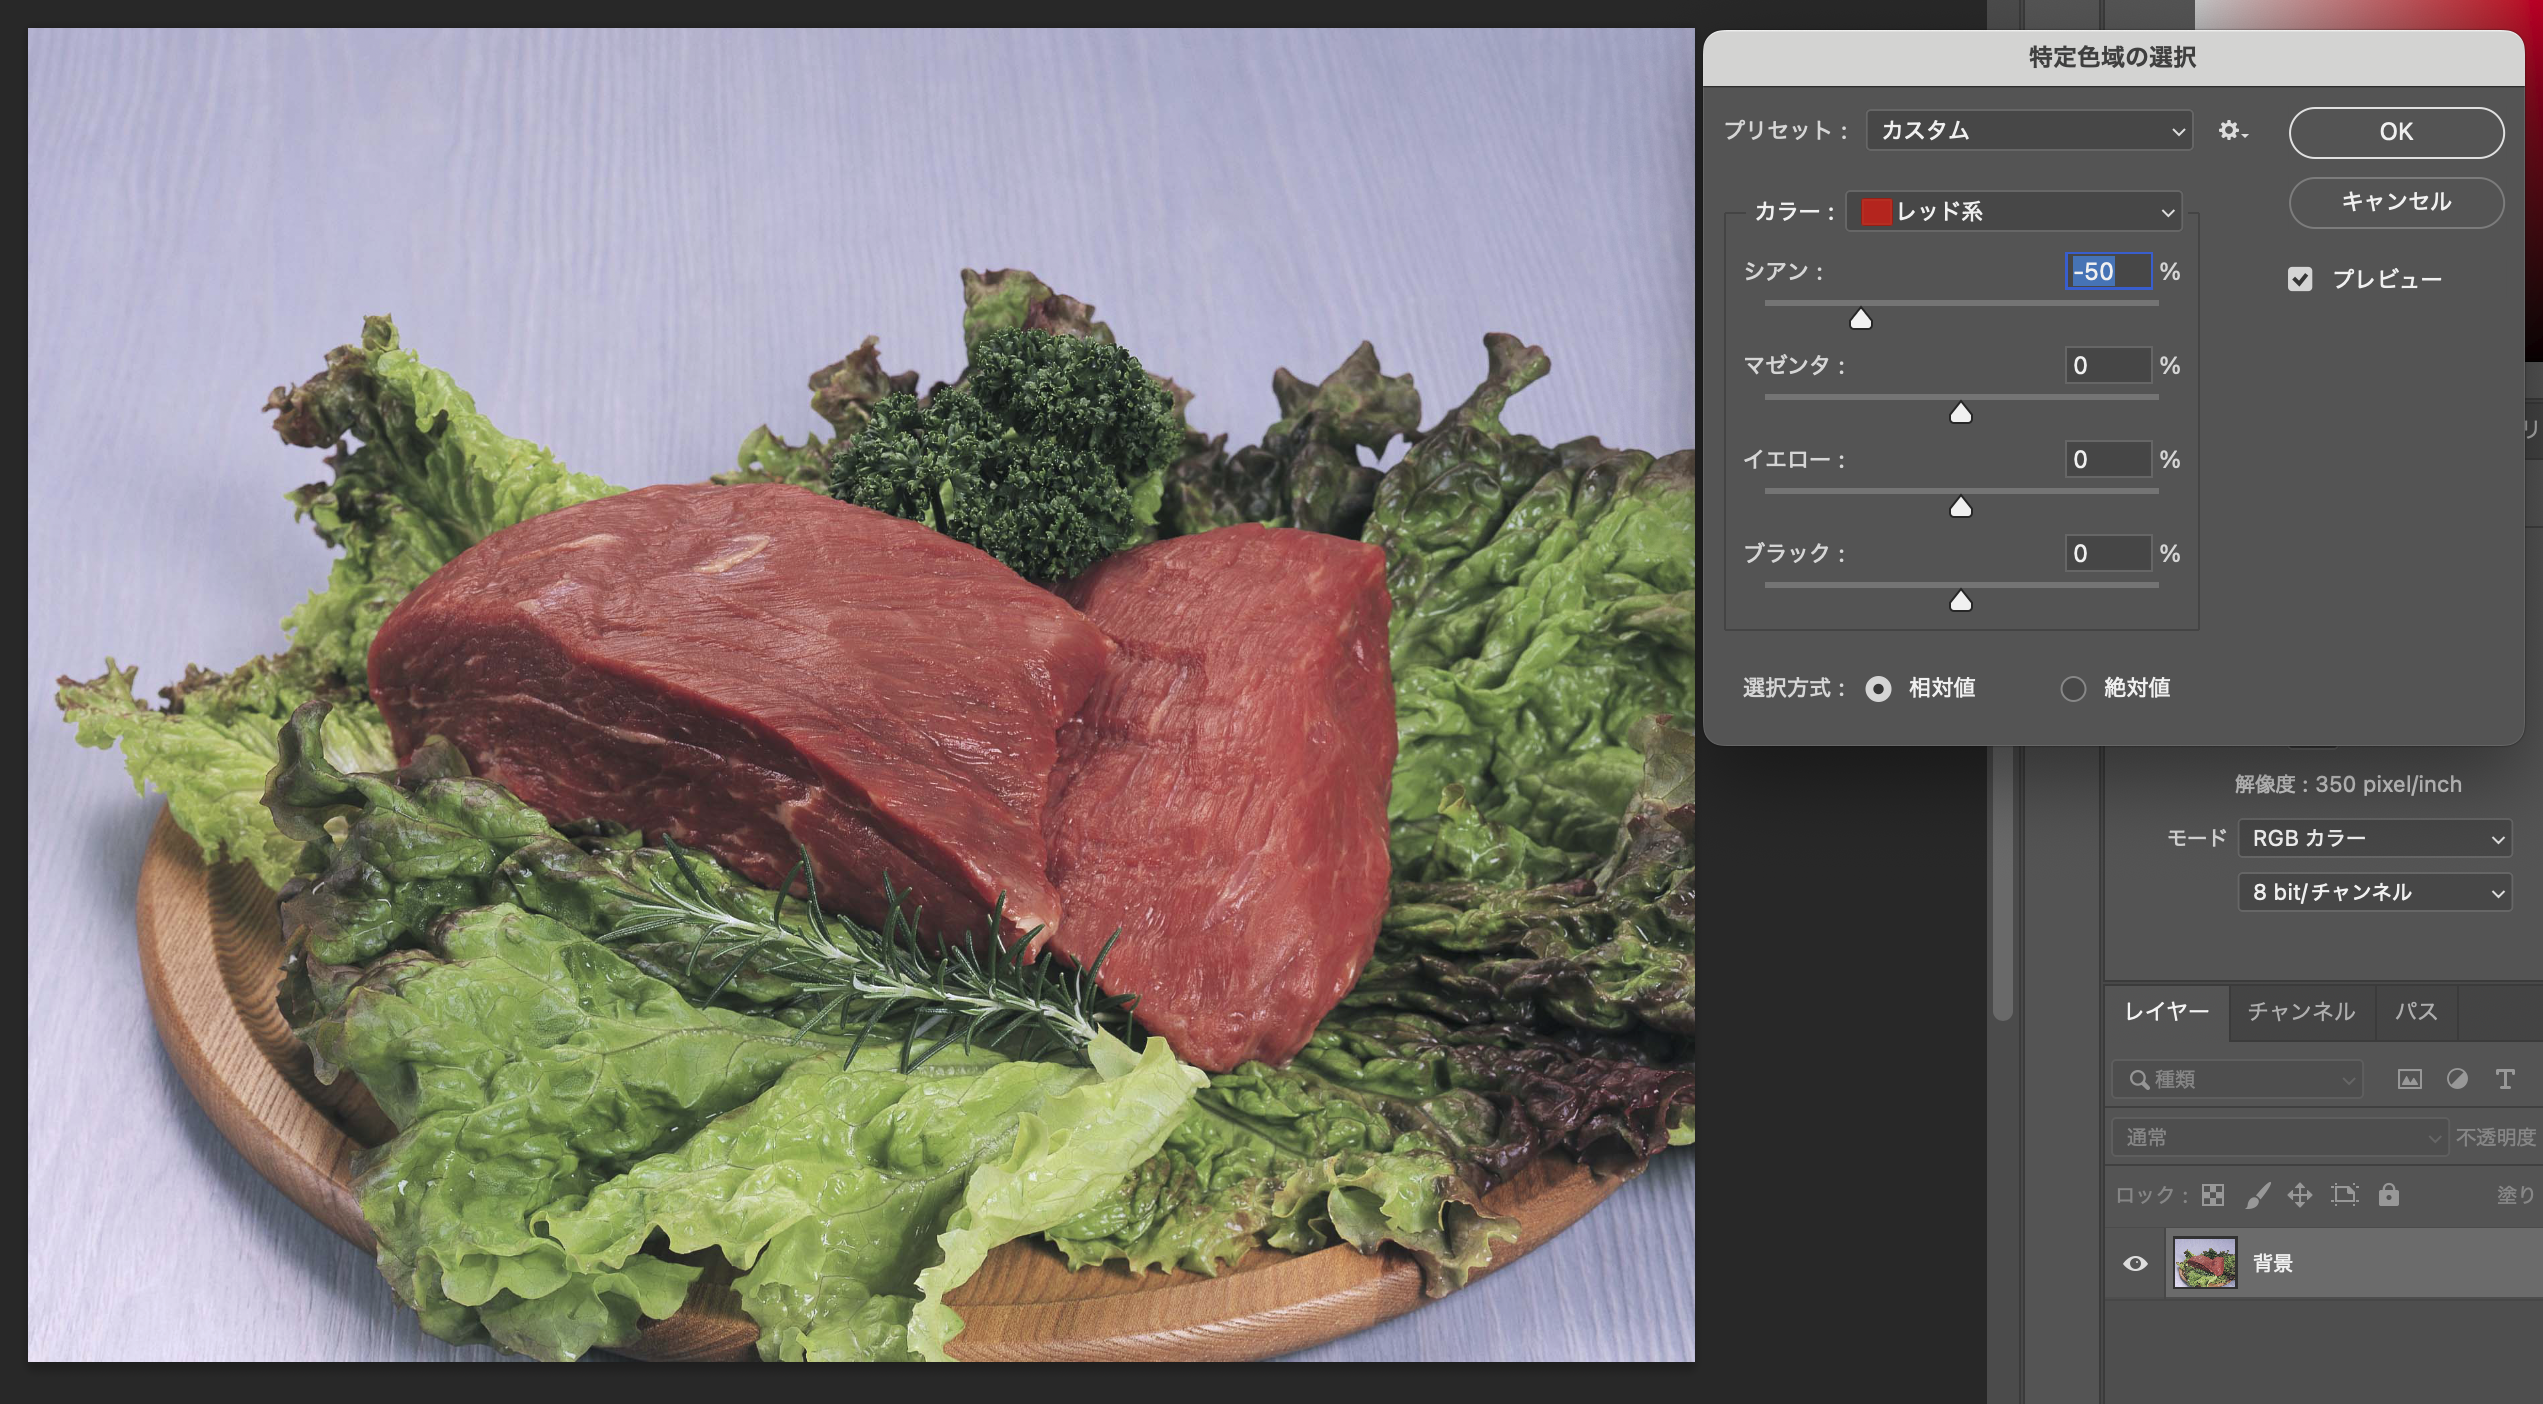The height and width of the screenshot is (1404, 2543).
Task: Lock transparent pixels checkerboard icon
Action: (x=2213, y=1195)
